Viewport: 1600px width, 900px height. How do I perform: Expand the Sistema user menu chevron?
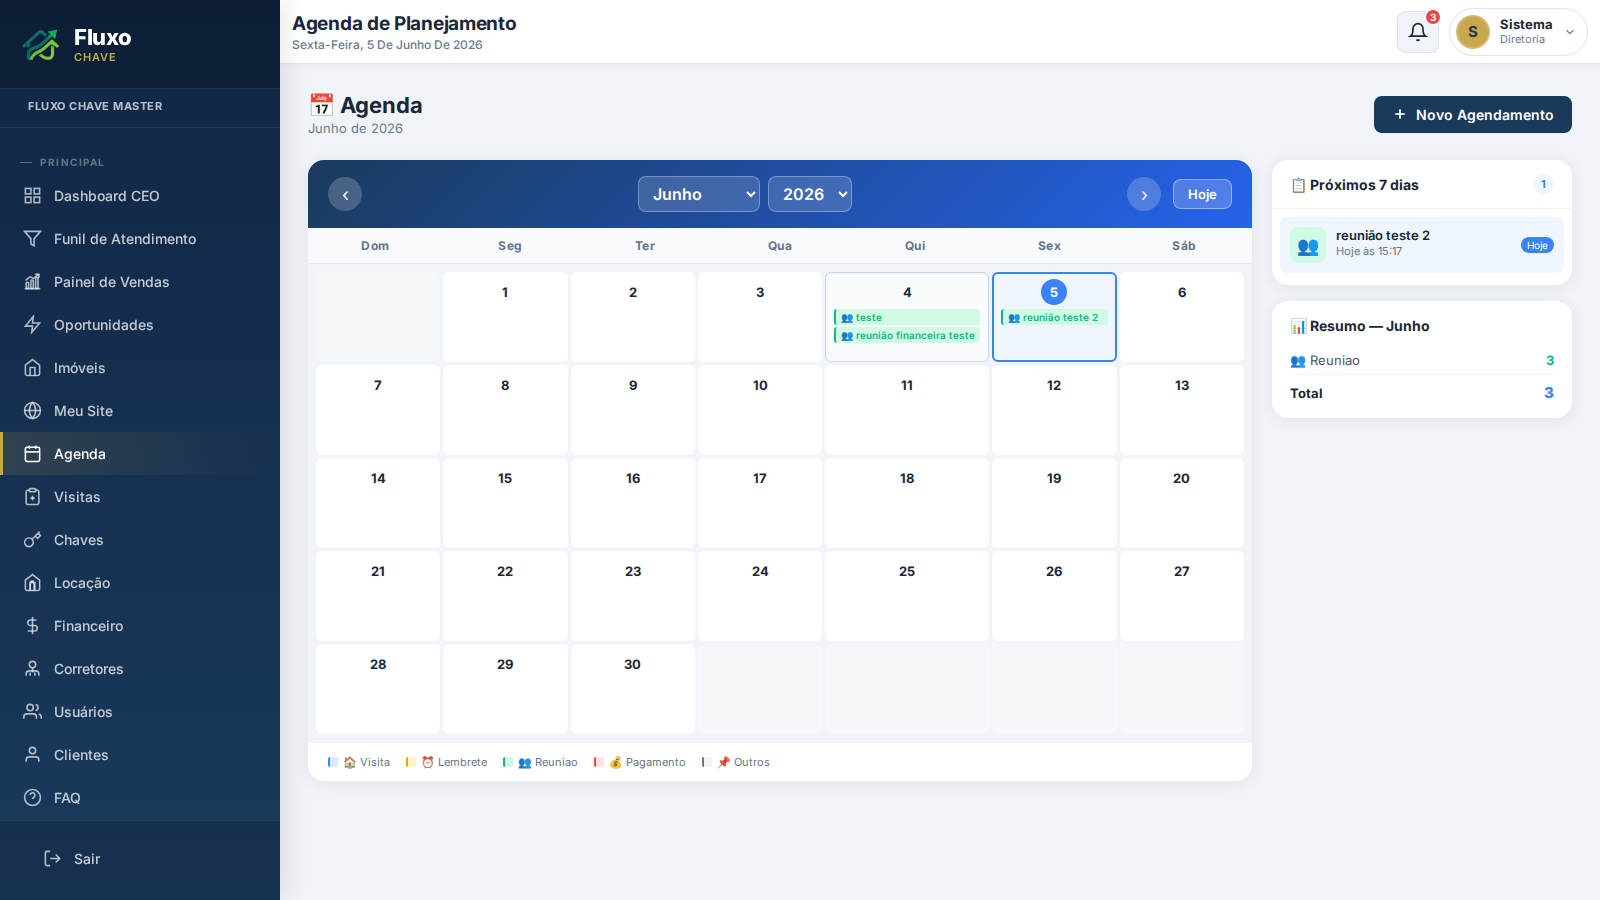point(1570,32)
